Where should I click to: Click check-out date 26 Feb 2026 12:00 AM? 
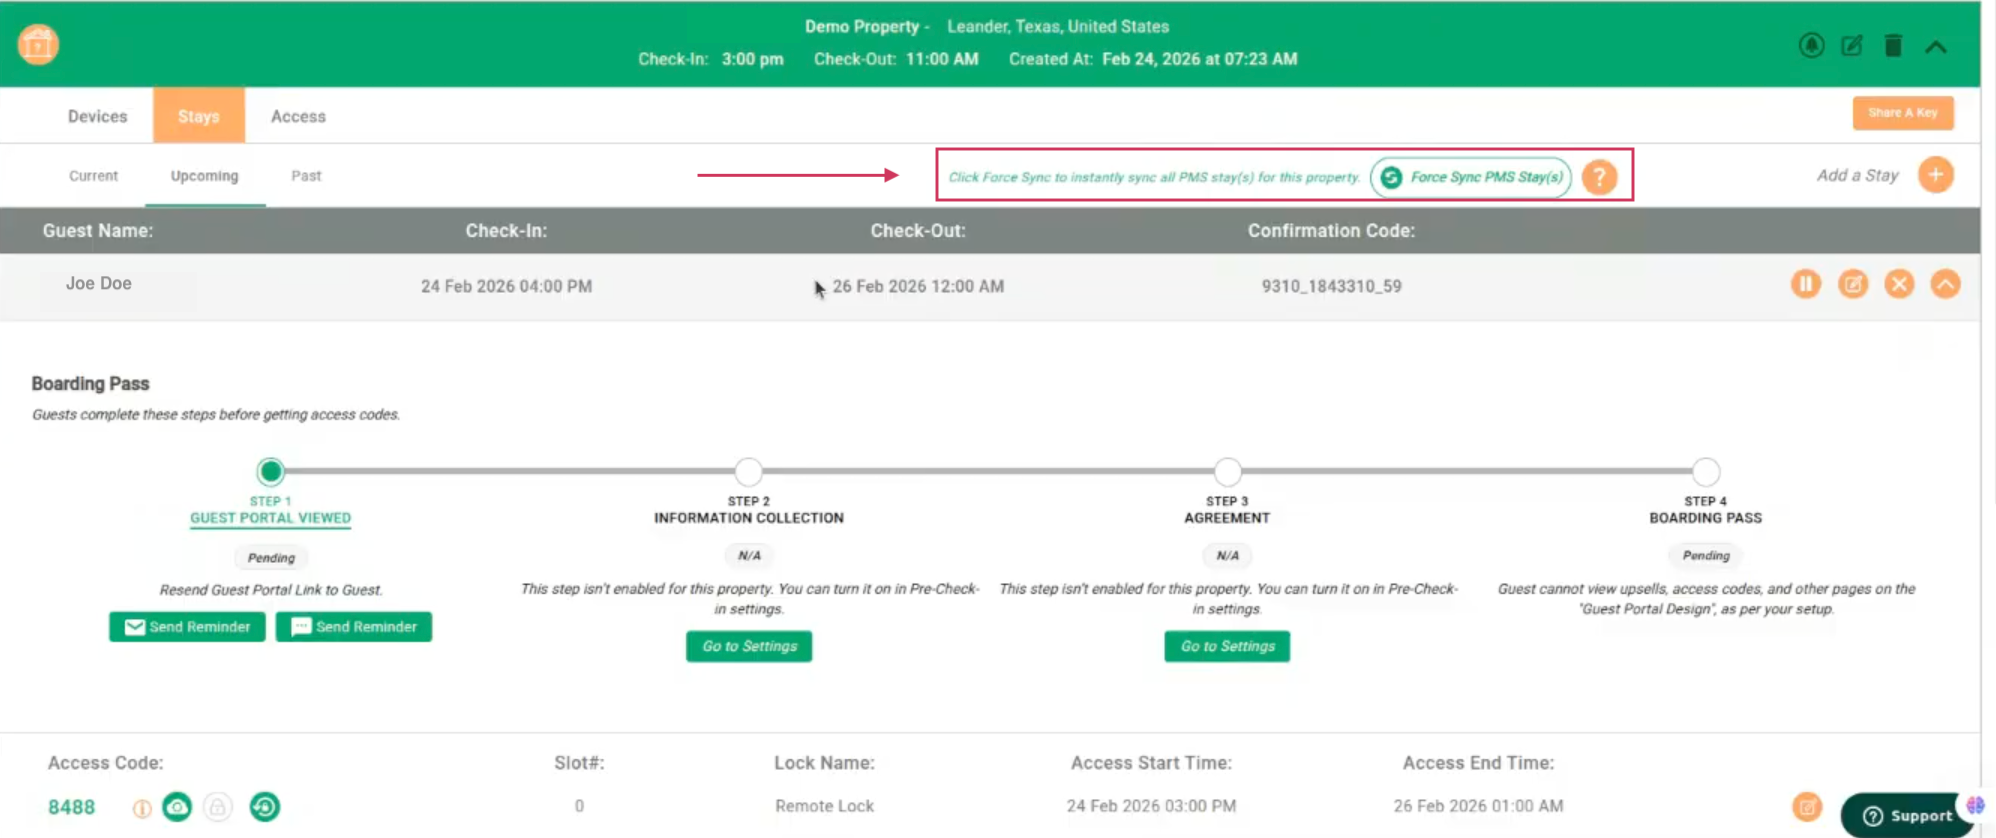pyautogui.click(x=918, y=286)
